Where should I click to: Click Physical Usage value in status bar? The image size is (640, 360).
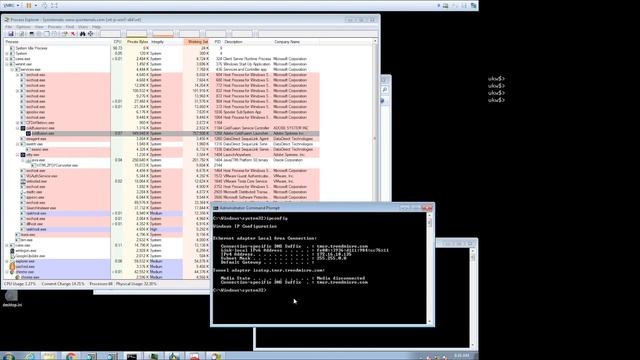click(x=136, y=284)
